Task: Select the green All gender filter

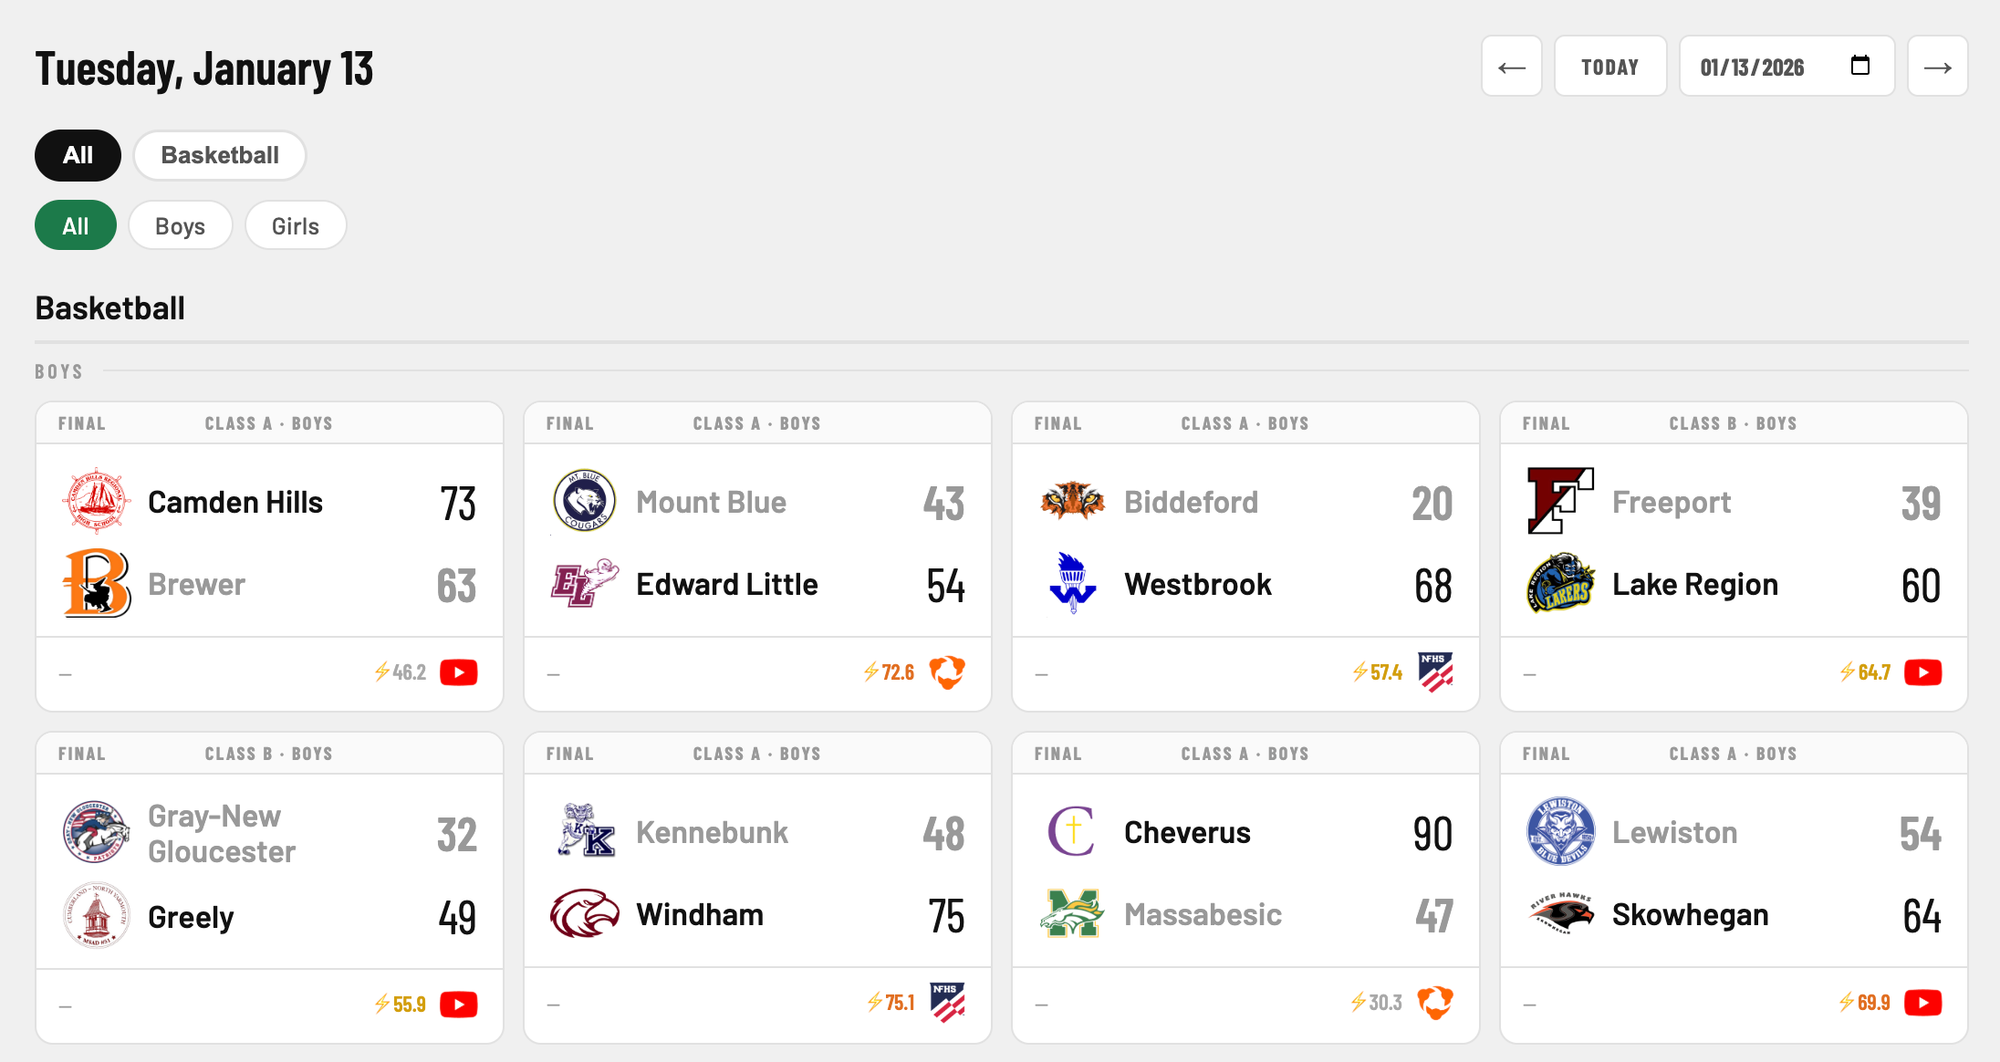Action: [x=76, y=226]
